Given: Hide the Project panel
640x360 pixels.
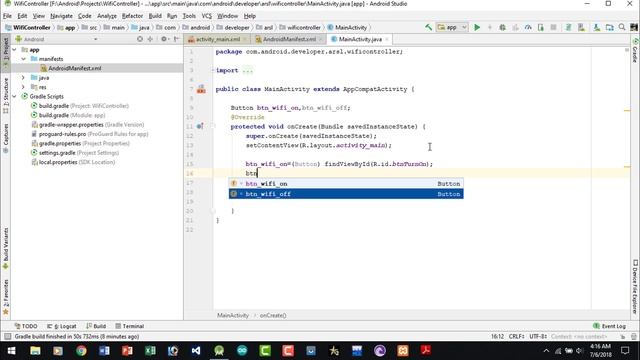Looking at the screenshot, I should coord(176,39).
